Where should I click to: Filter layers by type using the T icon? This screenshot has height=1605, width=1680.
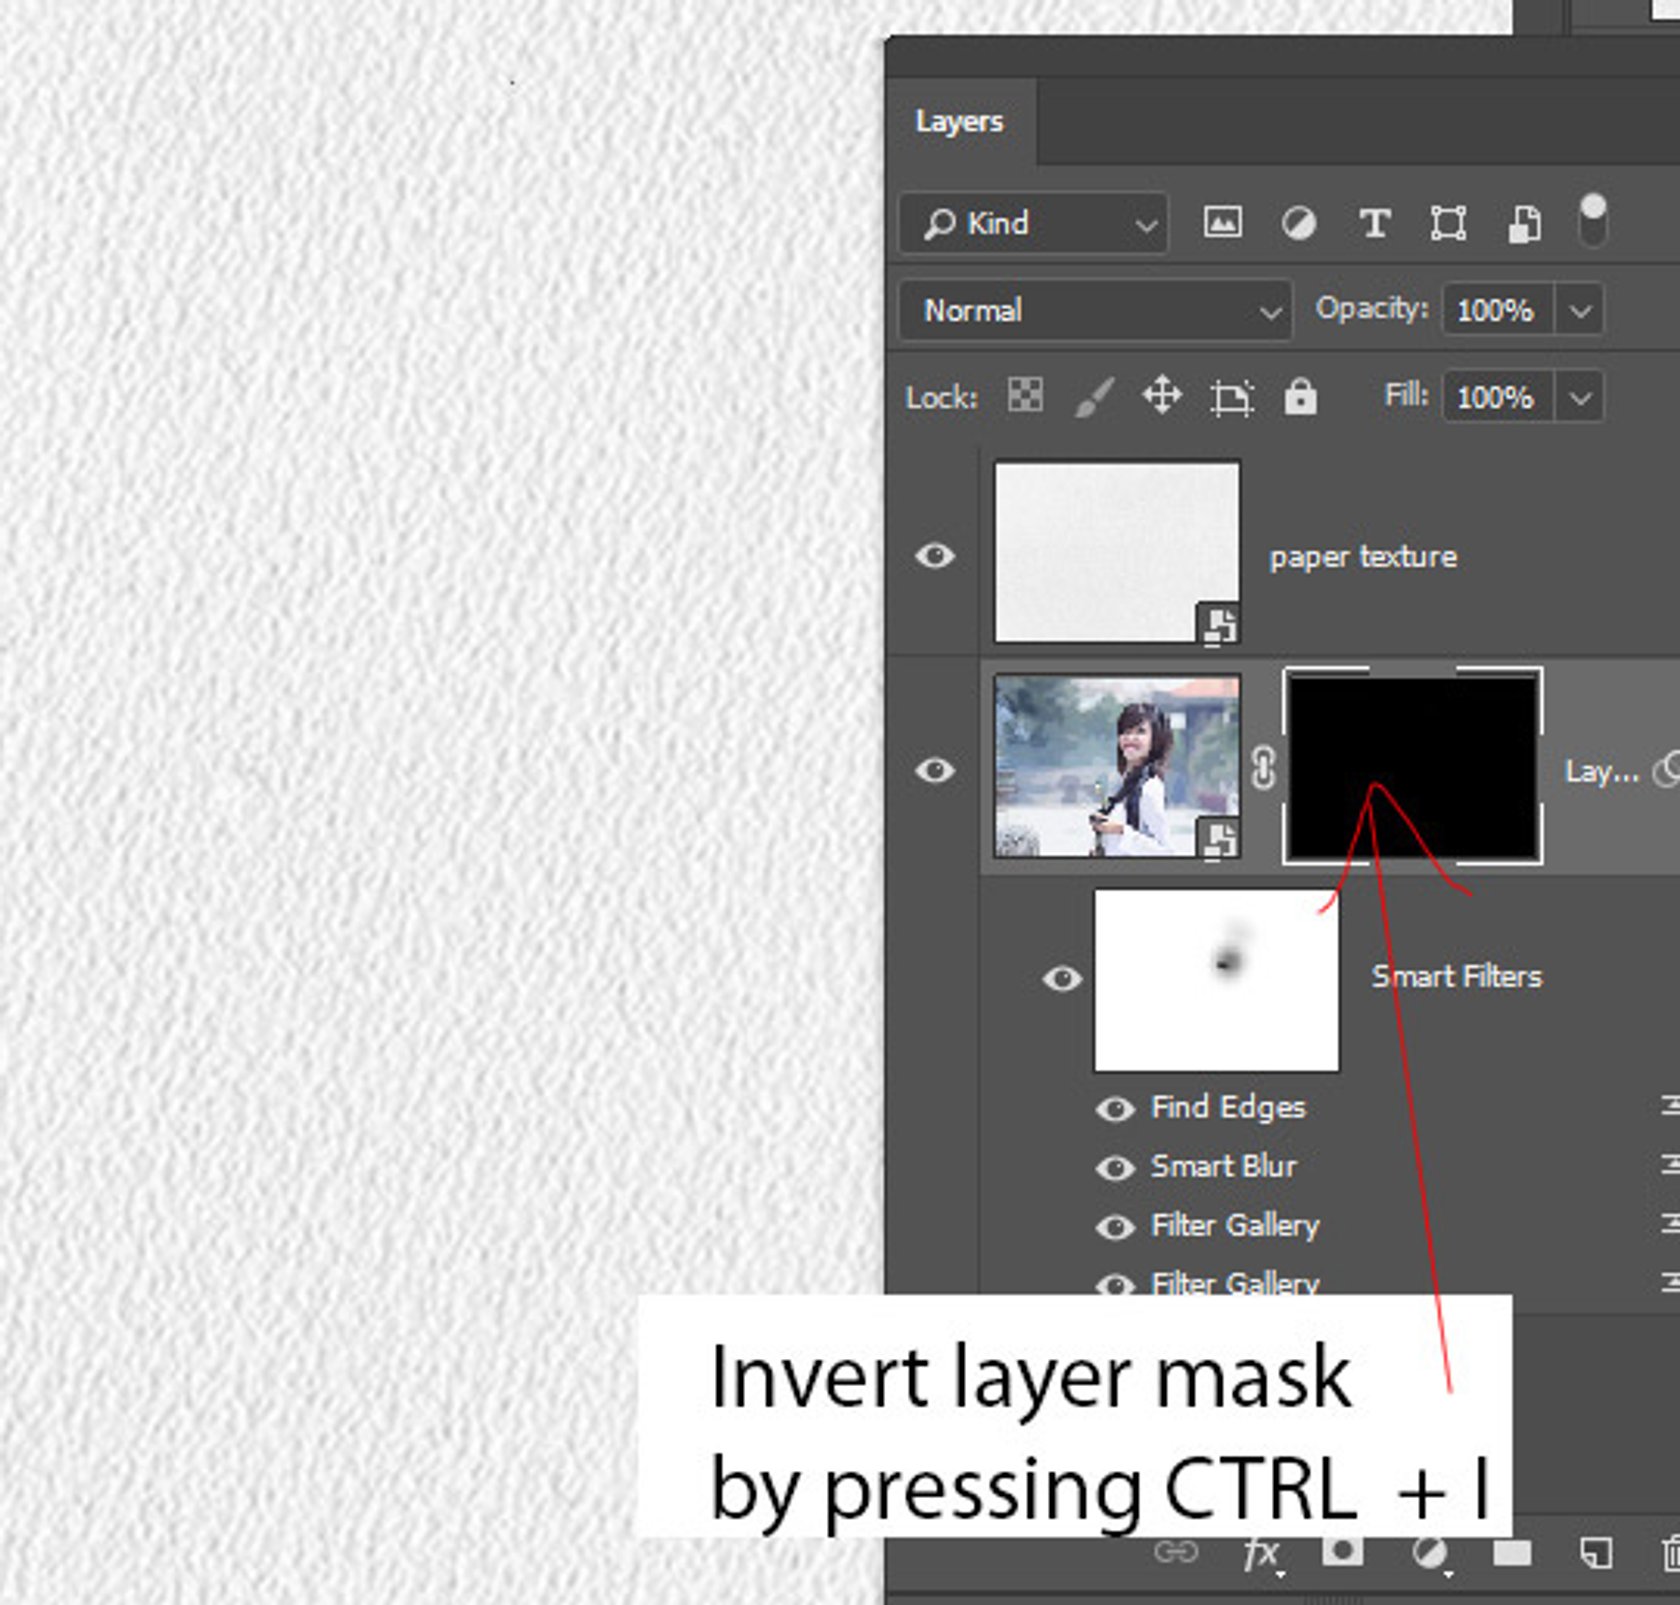1376,223
